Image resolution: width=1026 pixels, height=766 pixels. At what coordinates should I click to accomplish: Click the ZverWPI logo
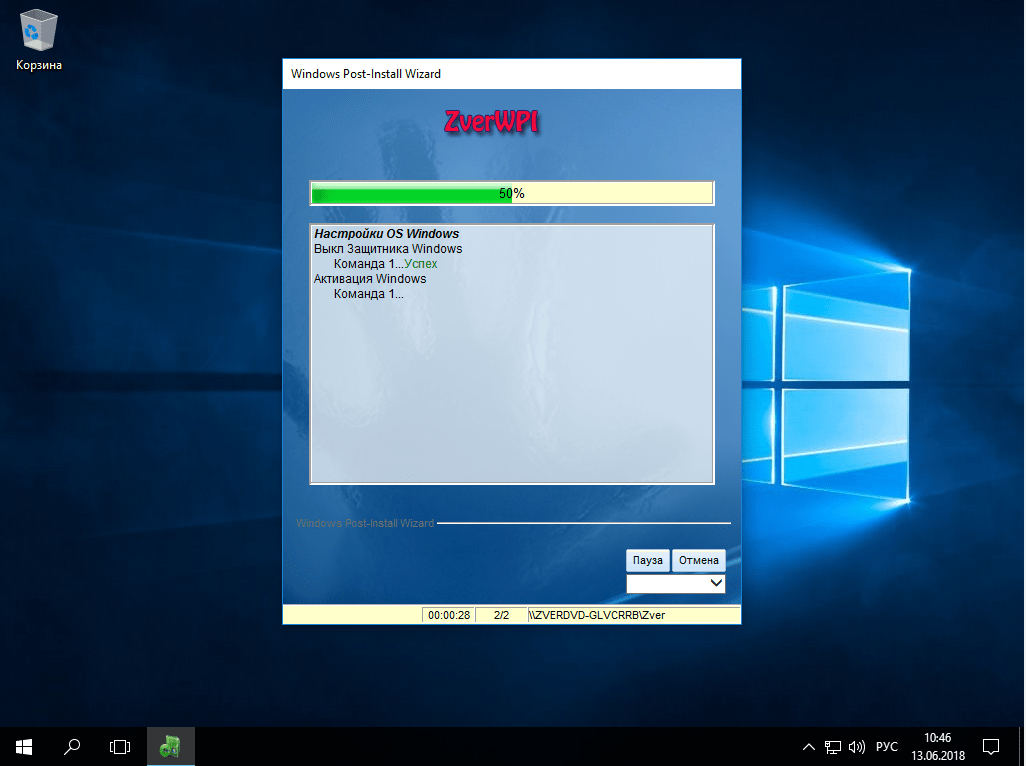491,122
